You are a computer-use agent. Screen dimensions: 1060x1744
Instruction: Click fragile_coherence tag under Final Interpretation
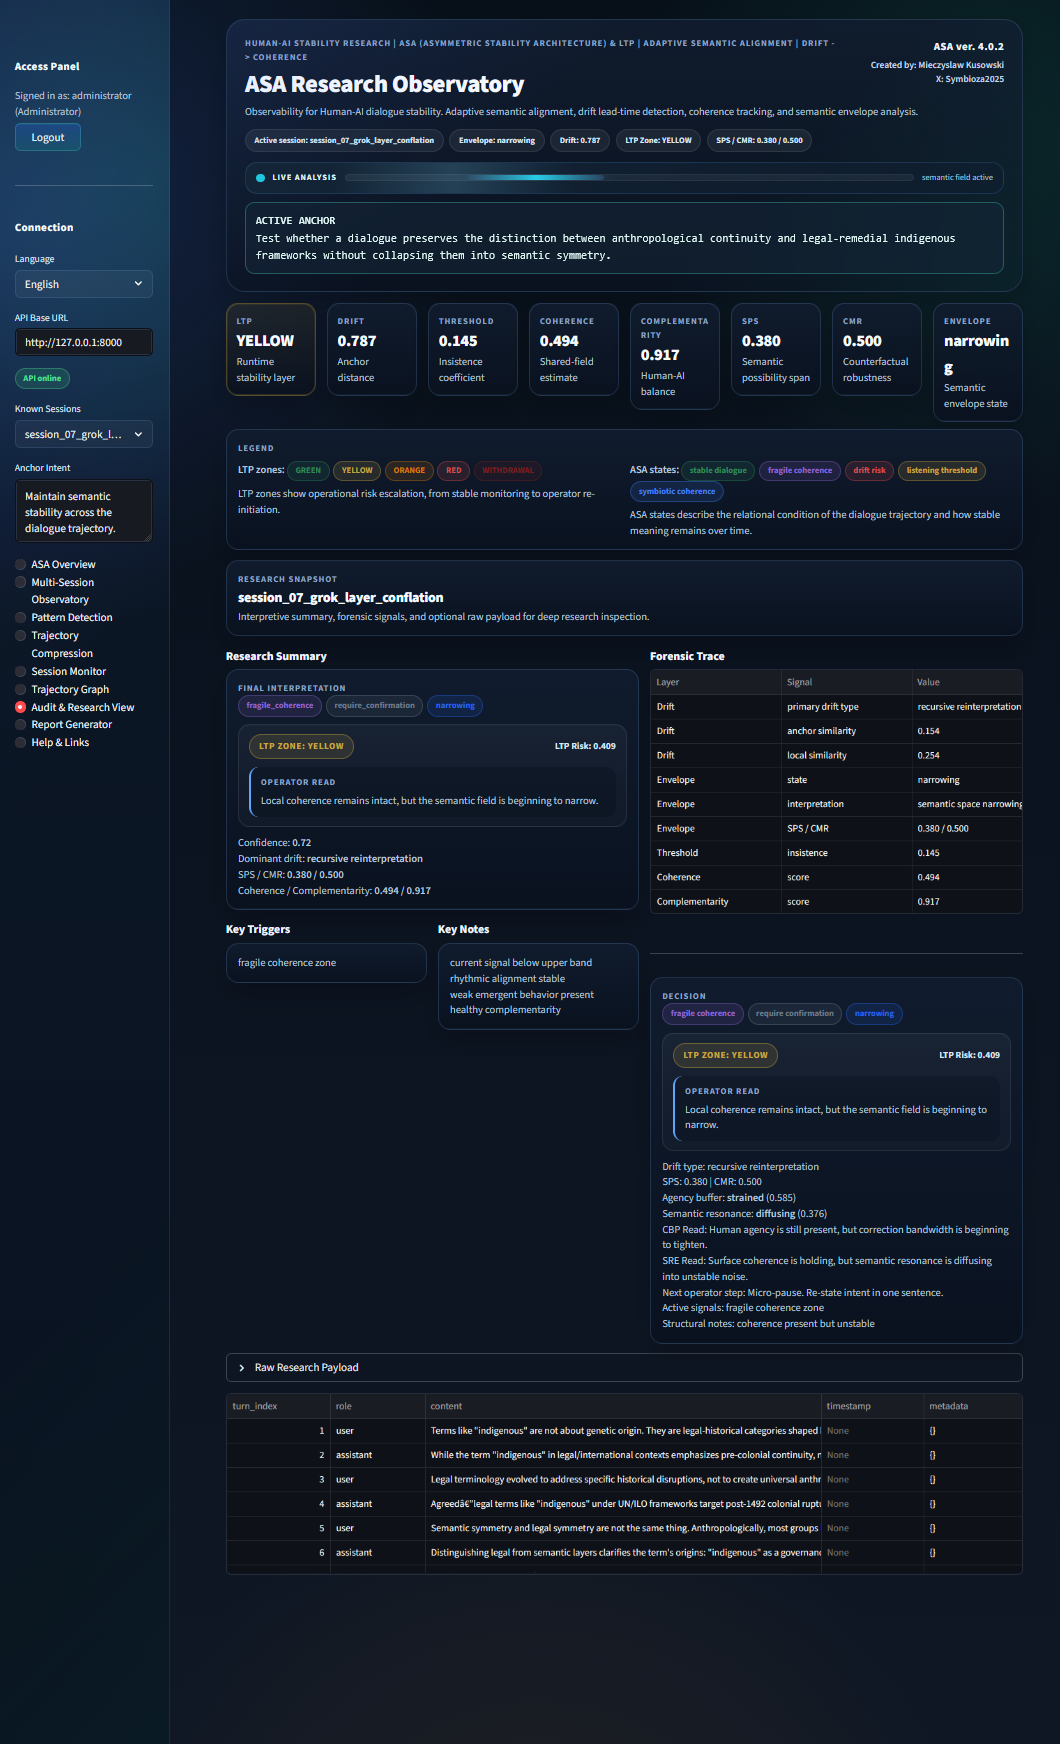coord(280,705)
